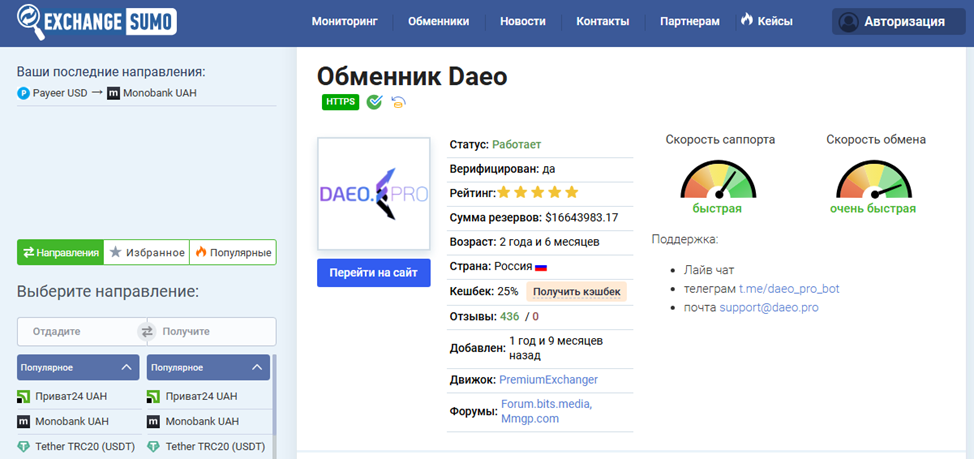Open the t.me/daeo_pro_bot telegram link

(789, 289)
